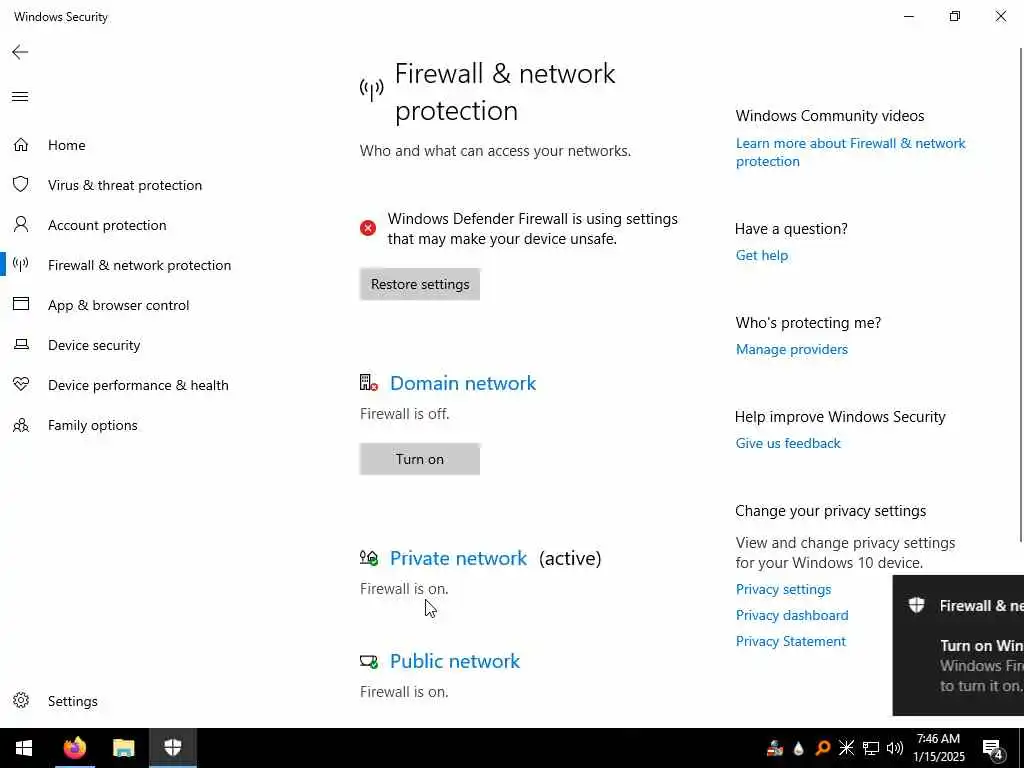Open Private network settings

tap(458, 558)
